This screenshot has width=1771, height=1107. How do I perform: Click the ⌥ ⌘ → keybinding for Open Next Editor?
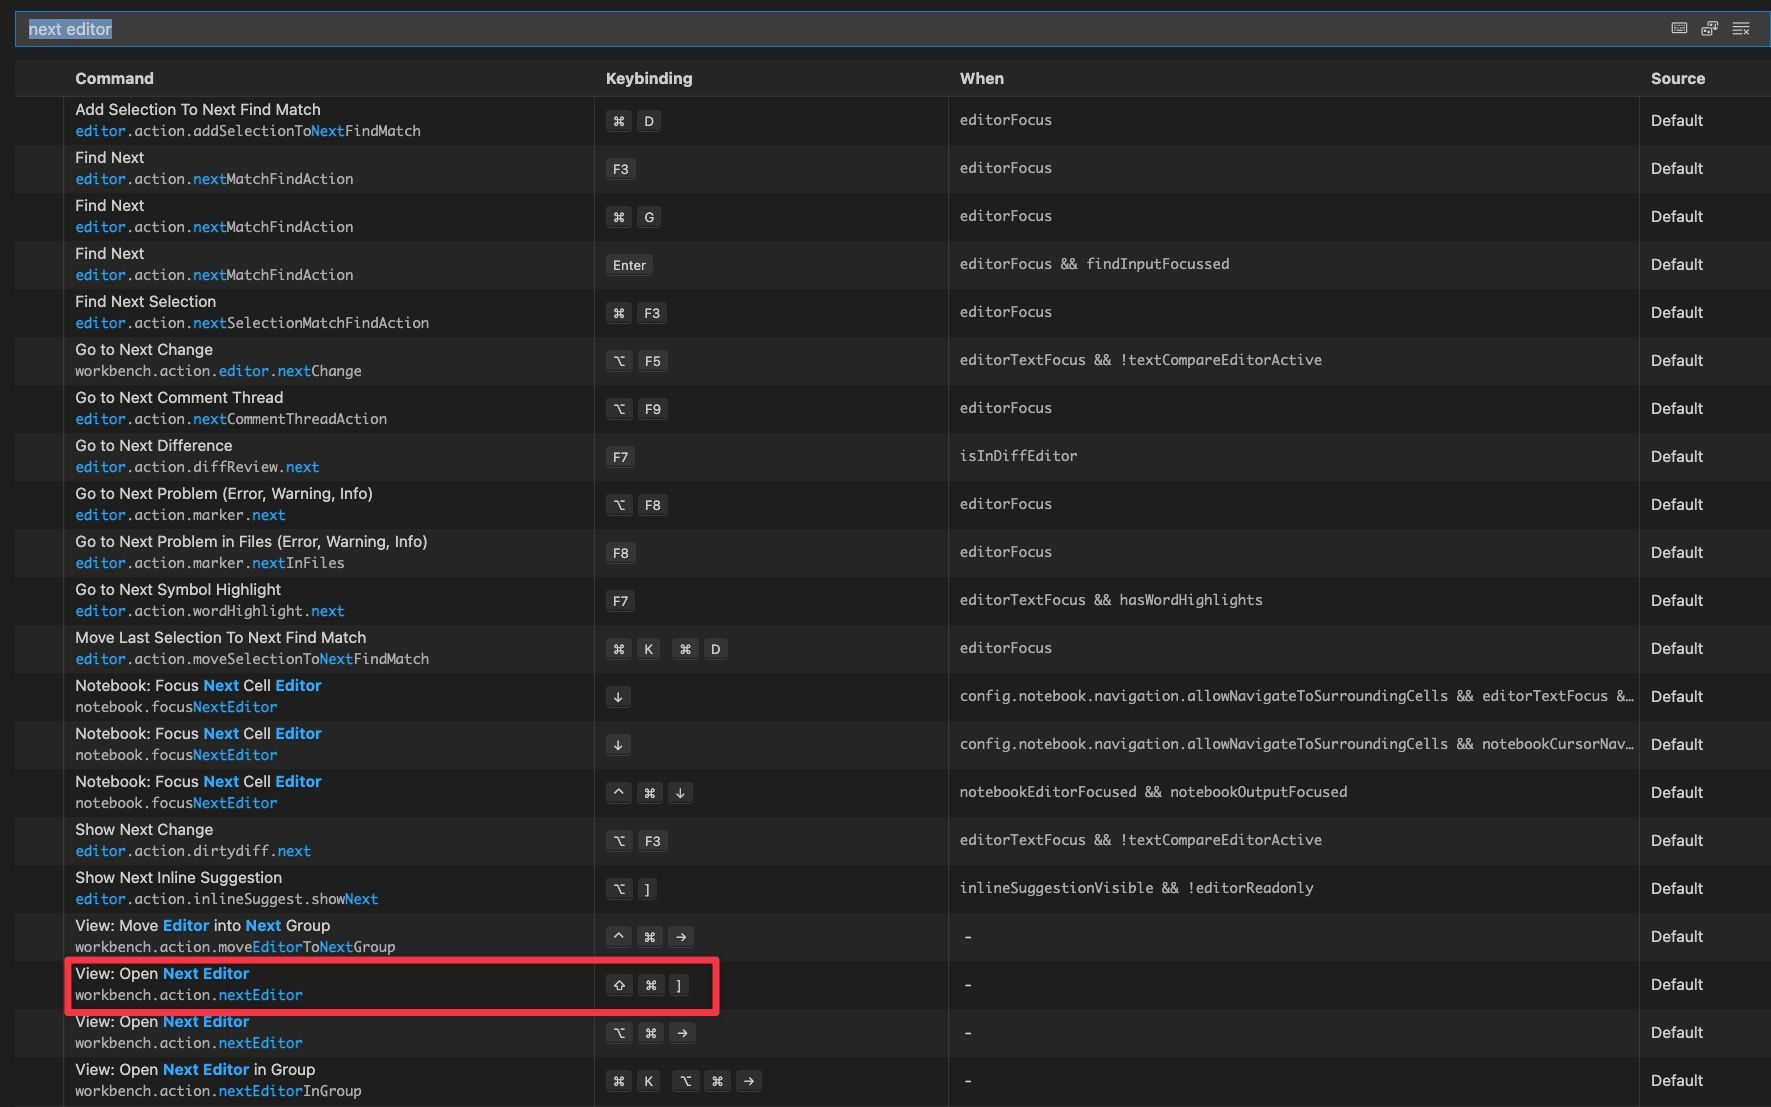[x=650, y=1033]
